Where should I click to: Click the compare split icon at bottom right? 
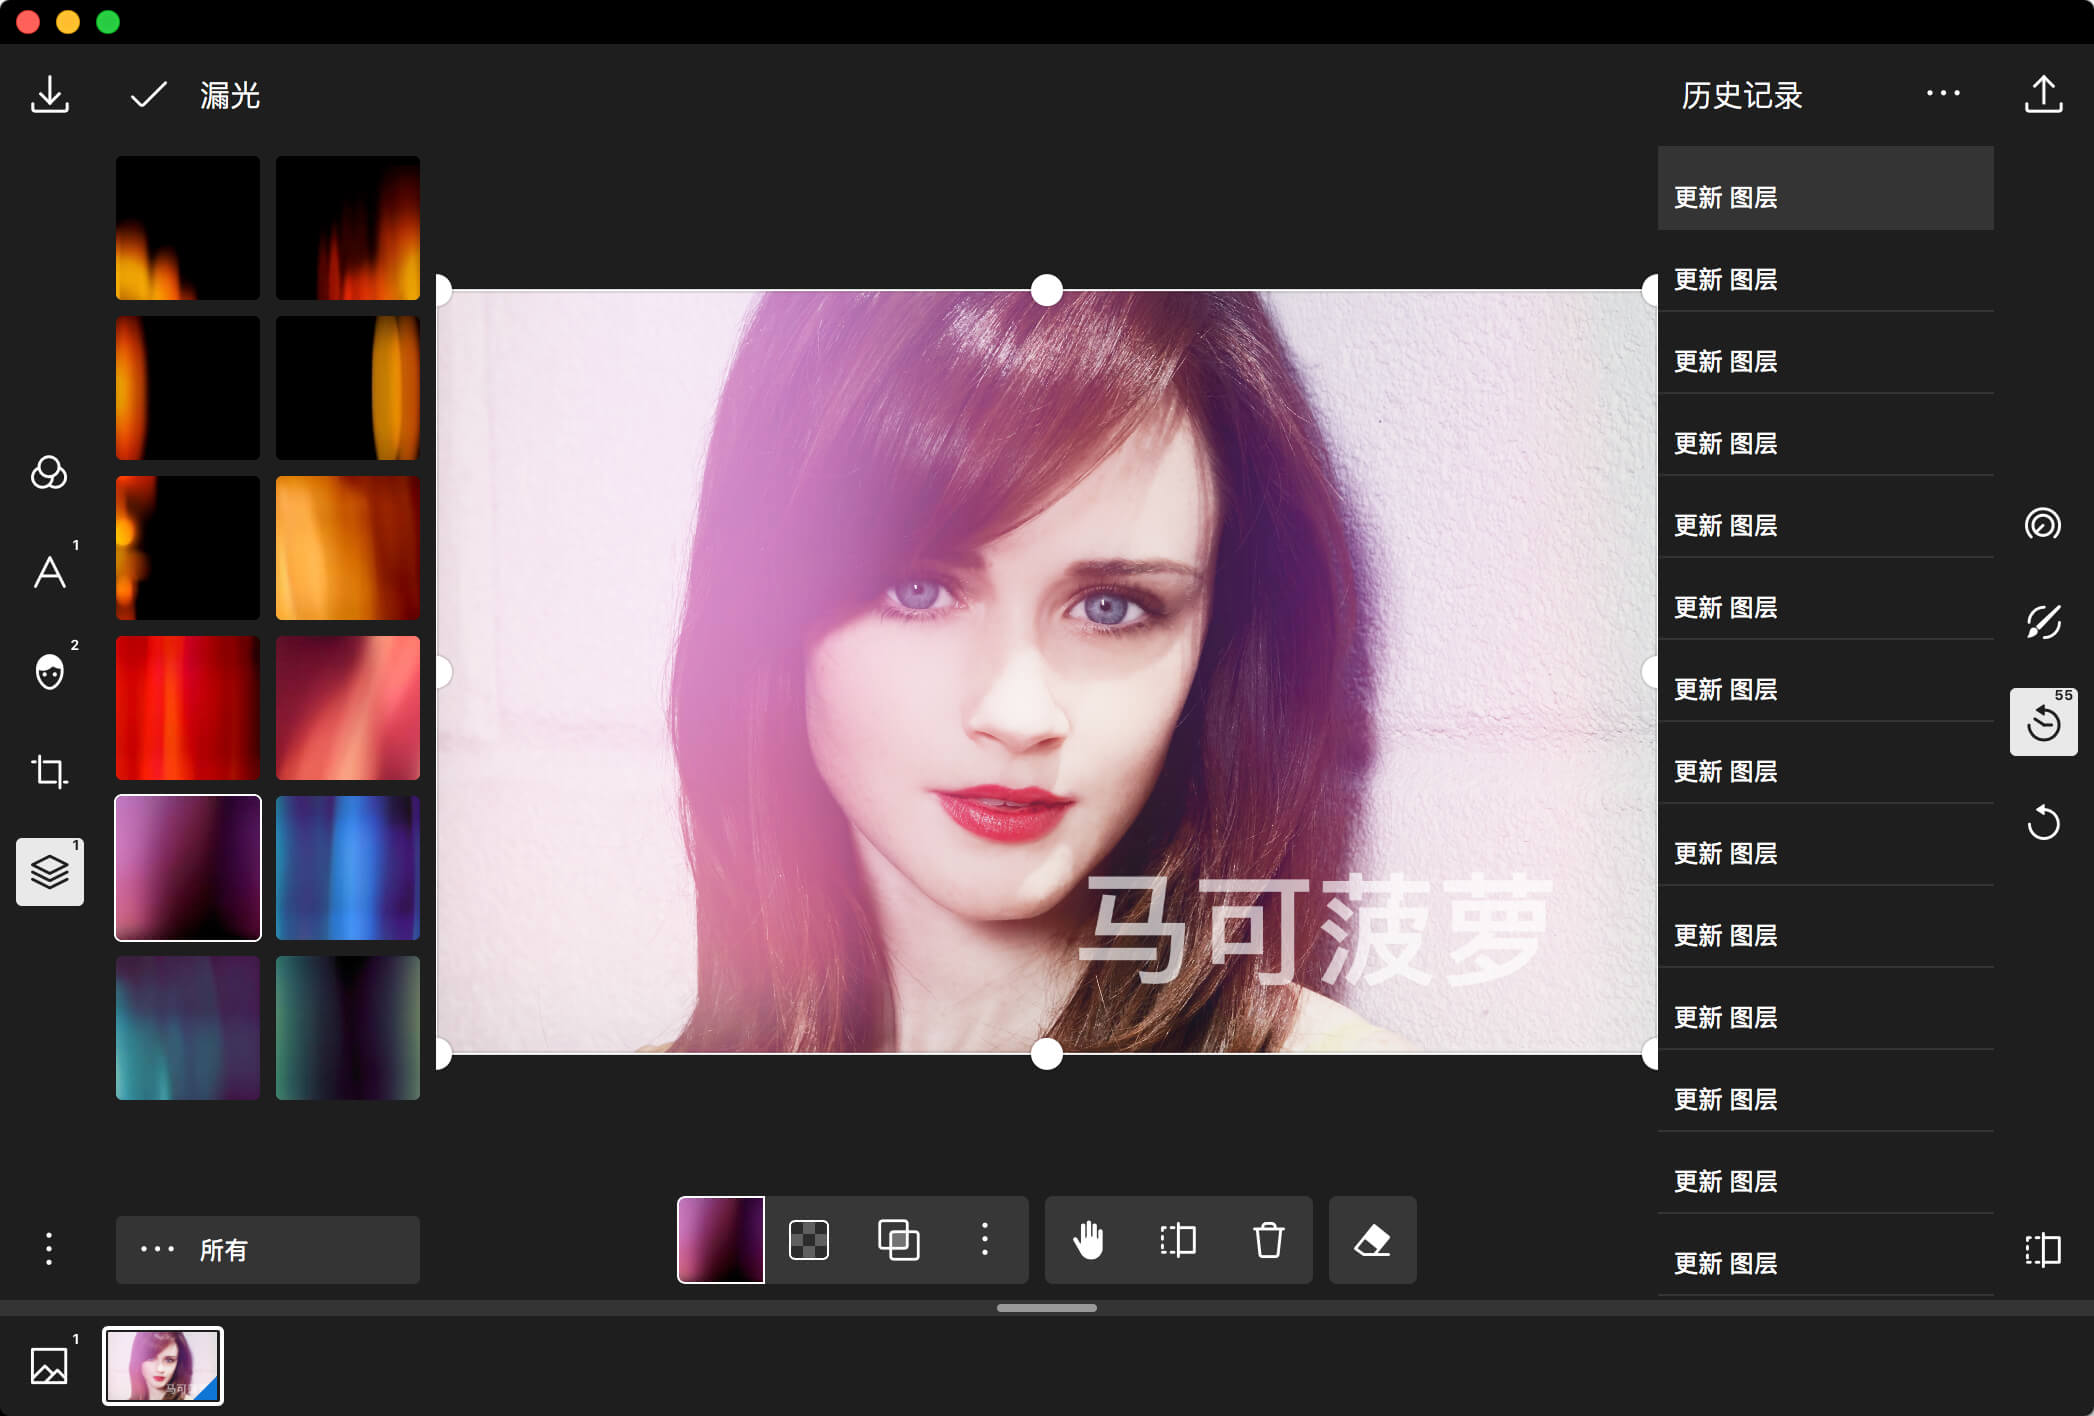[2043, 1250]
